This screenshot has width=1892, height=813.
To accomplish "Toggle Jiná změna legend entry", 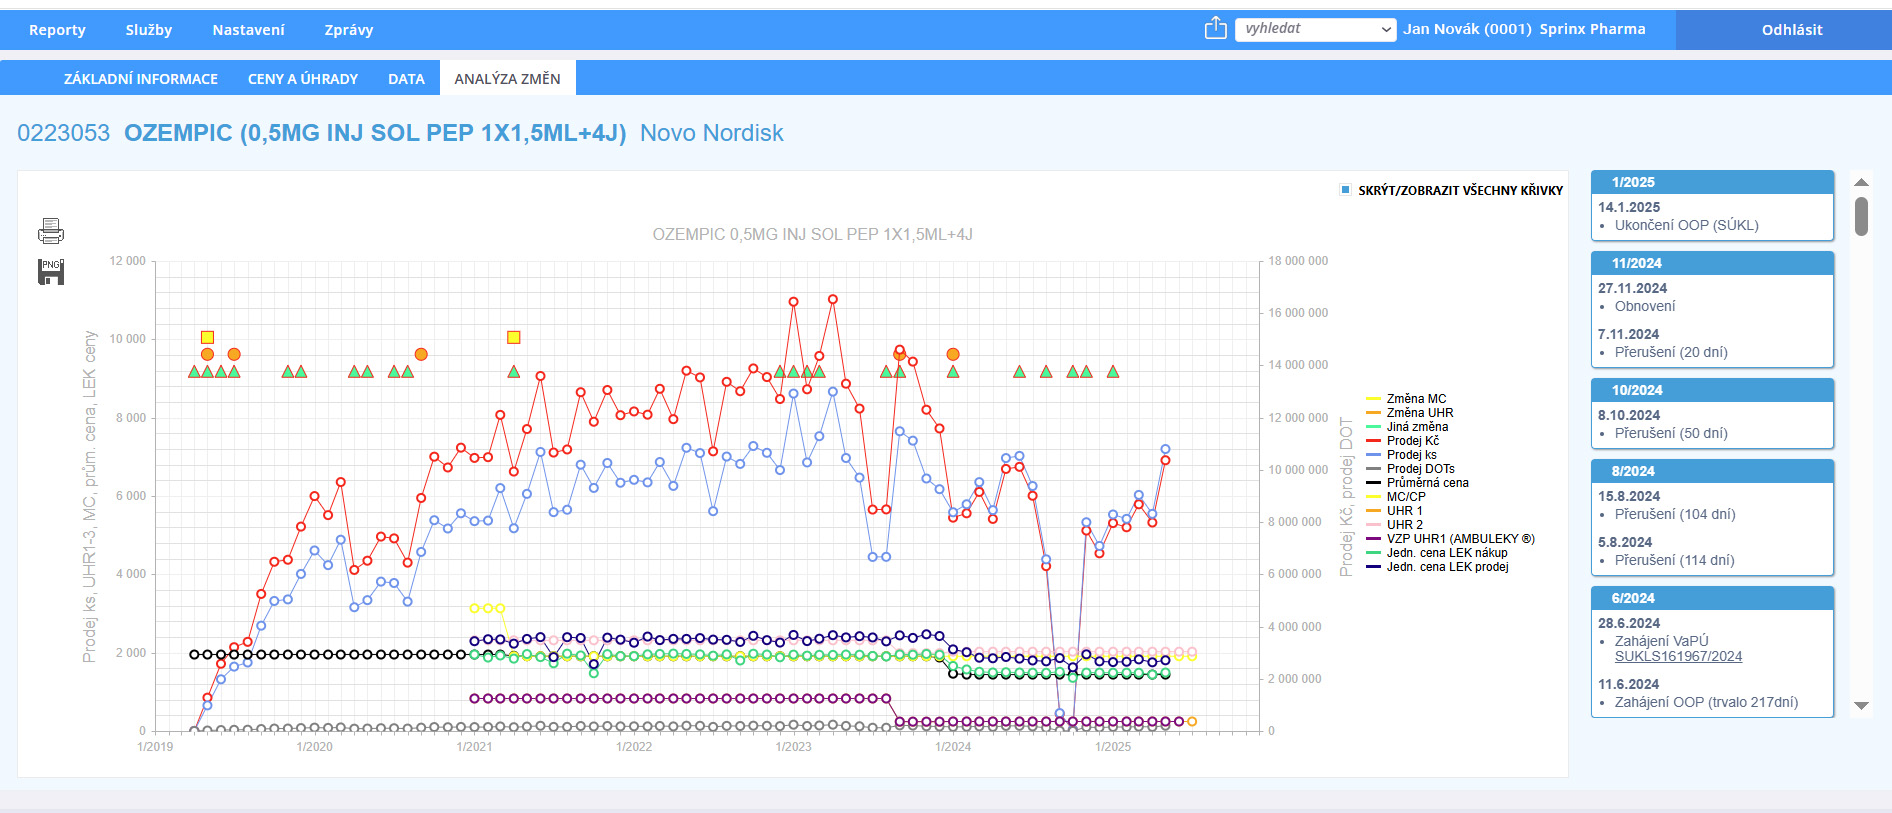I will (1407, 427).
